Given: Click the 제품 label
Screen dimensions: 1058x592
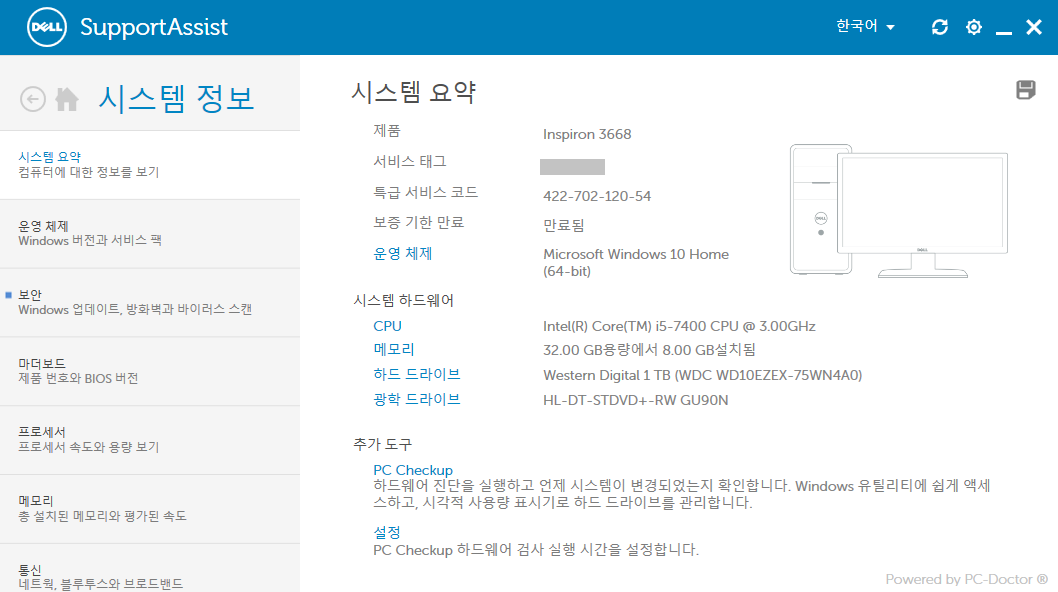Looking at the screenshot, I should point(387,131).
